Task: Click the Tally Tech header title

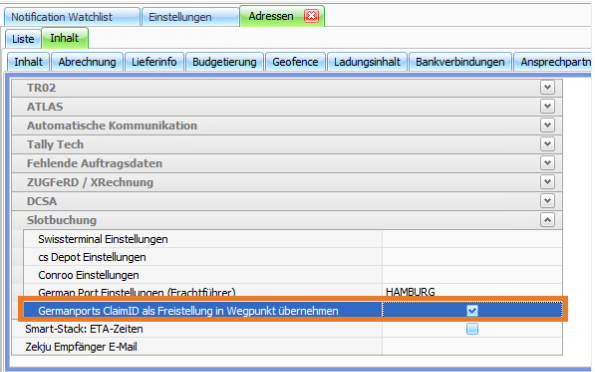Action: click(55, 145)
